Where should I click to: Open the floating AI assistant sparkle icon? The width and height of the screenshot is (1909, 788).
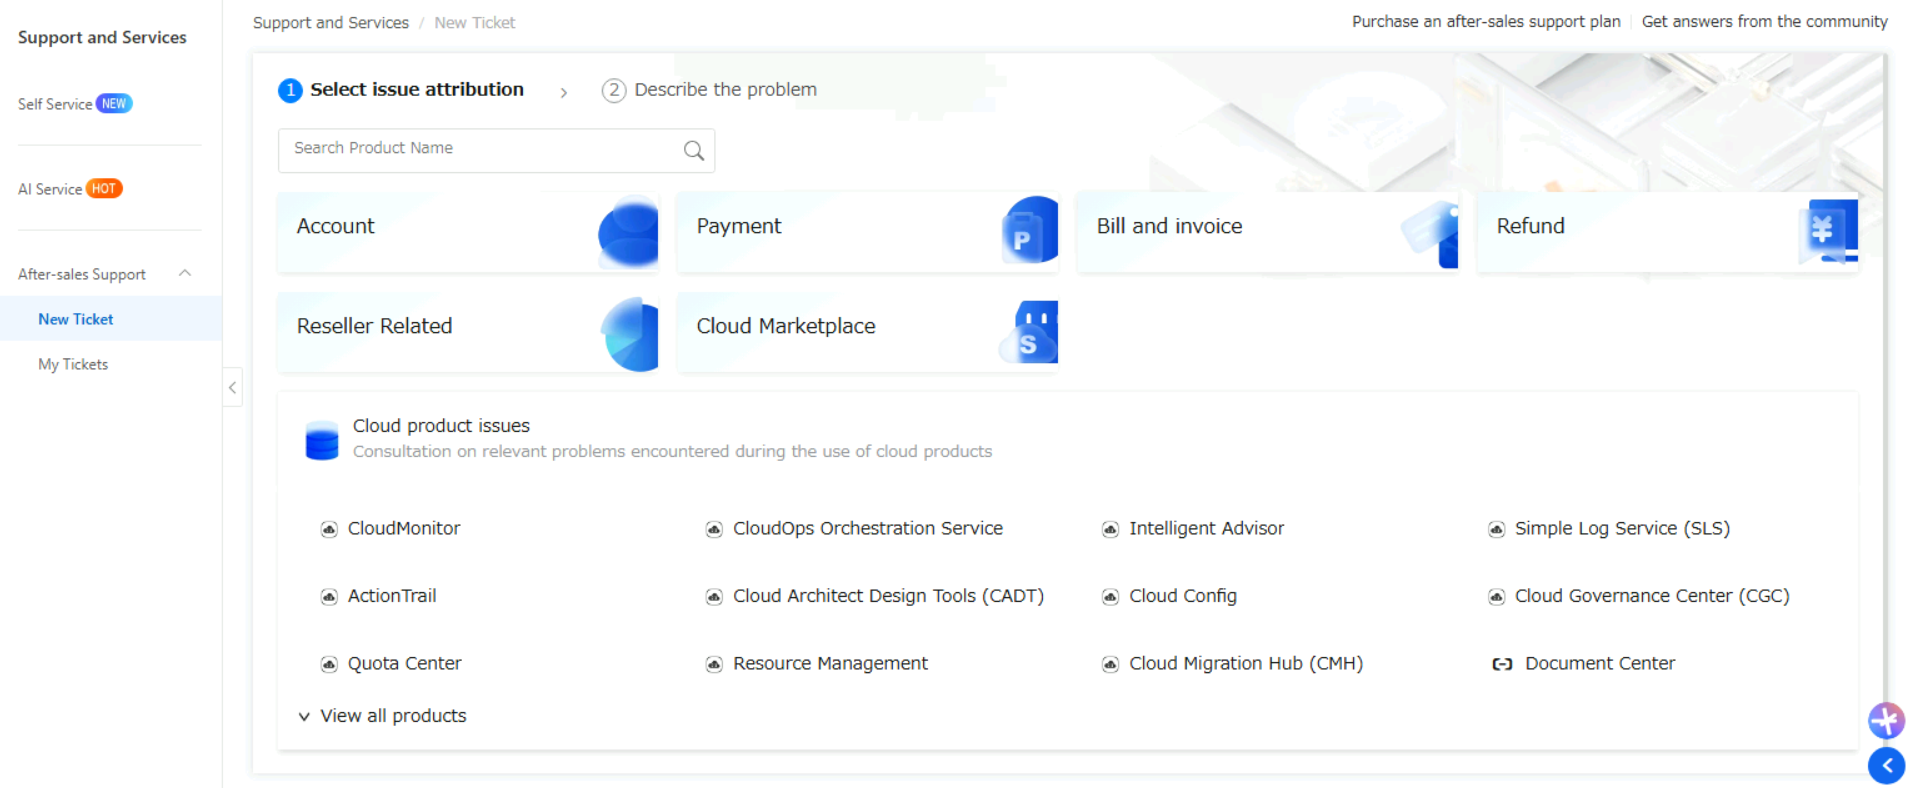(x=1886, y=720)
